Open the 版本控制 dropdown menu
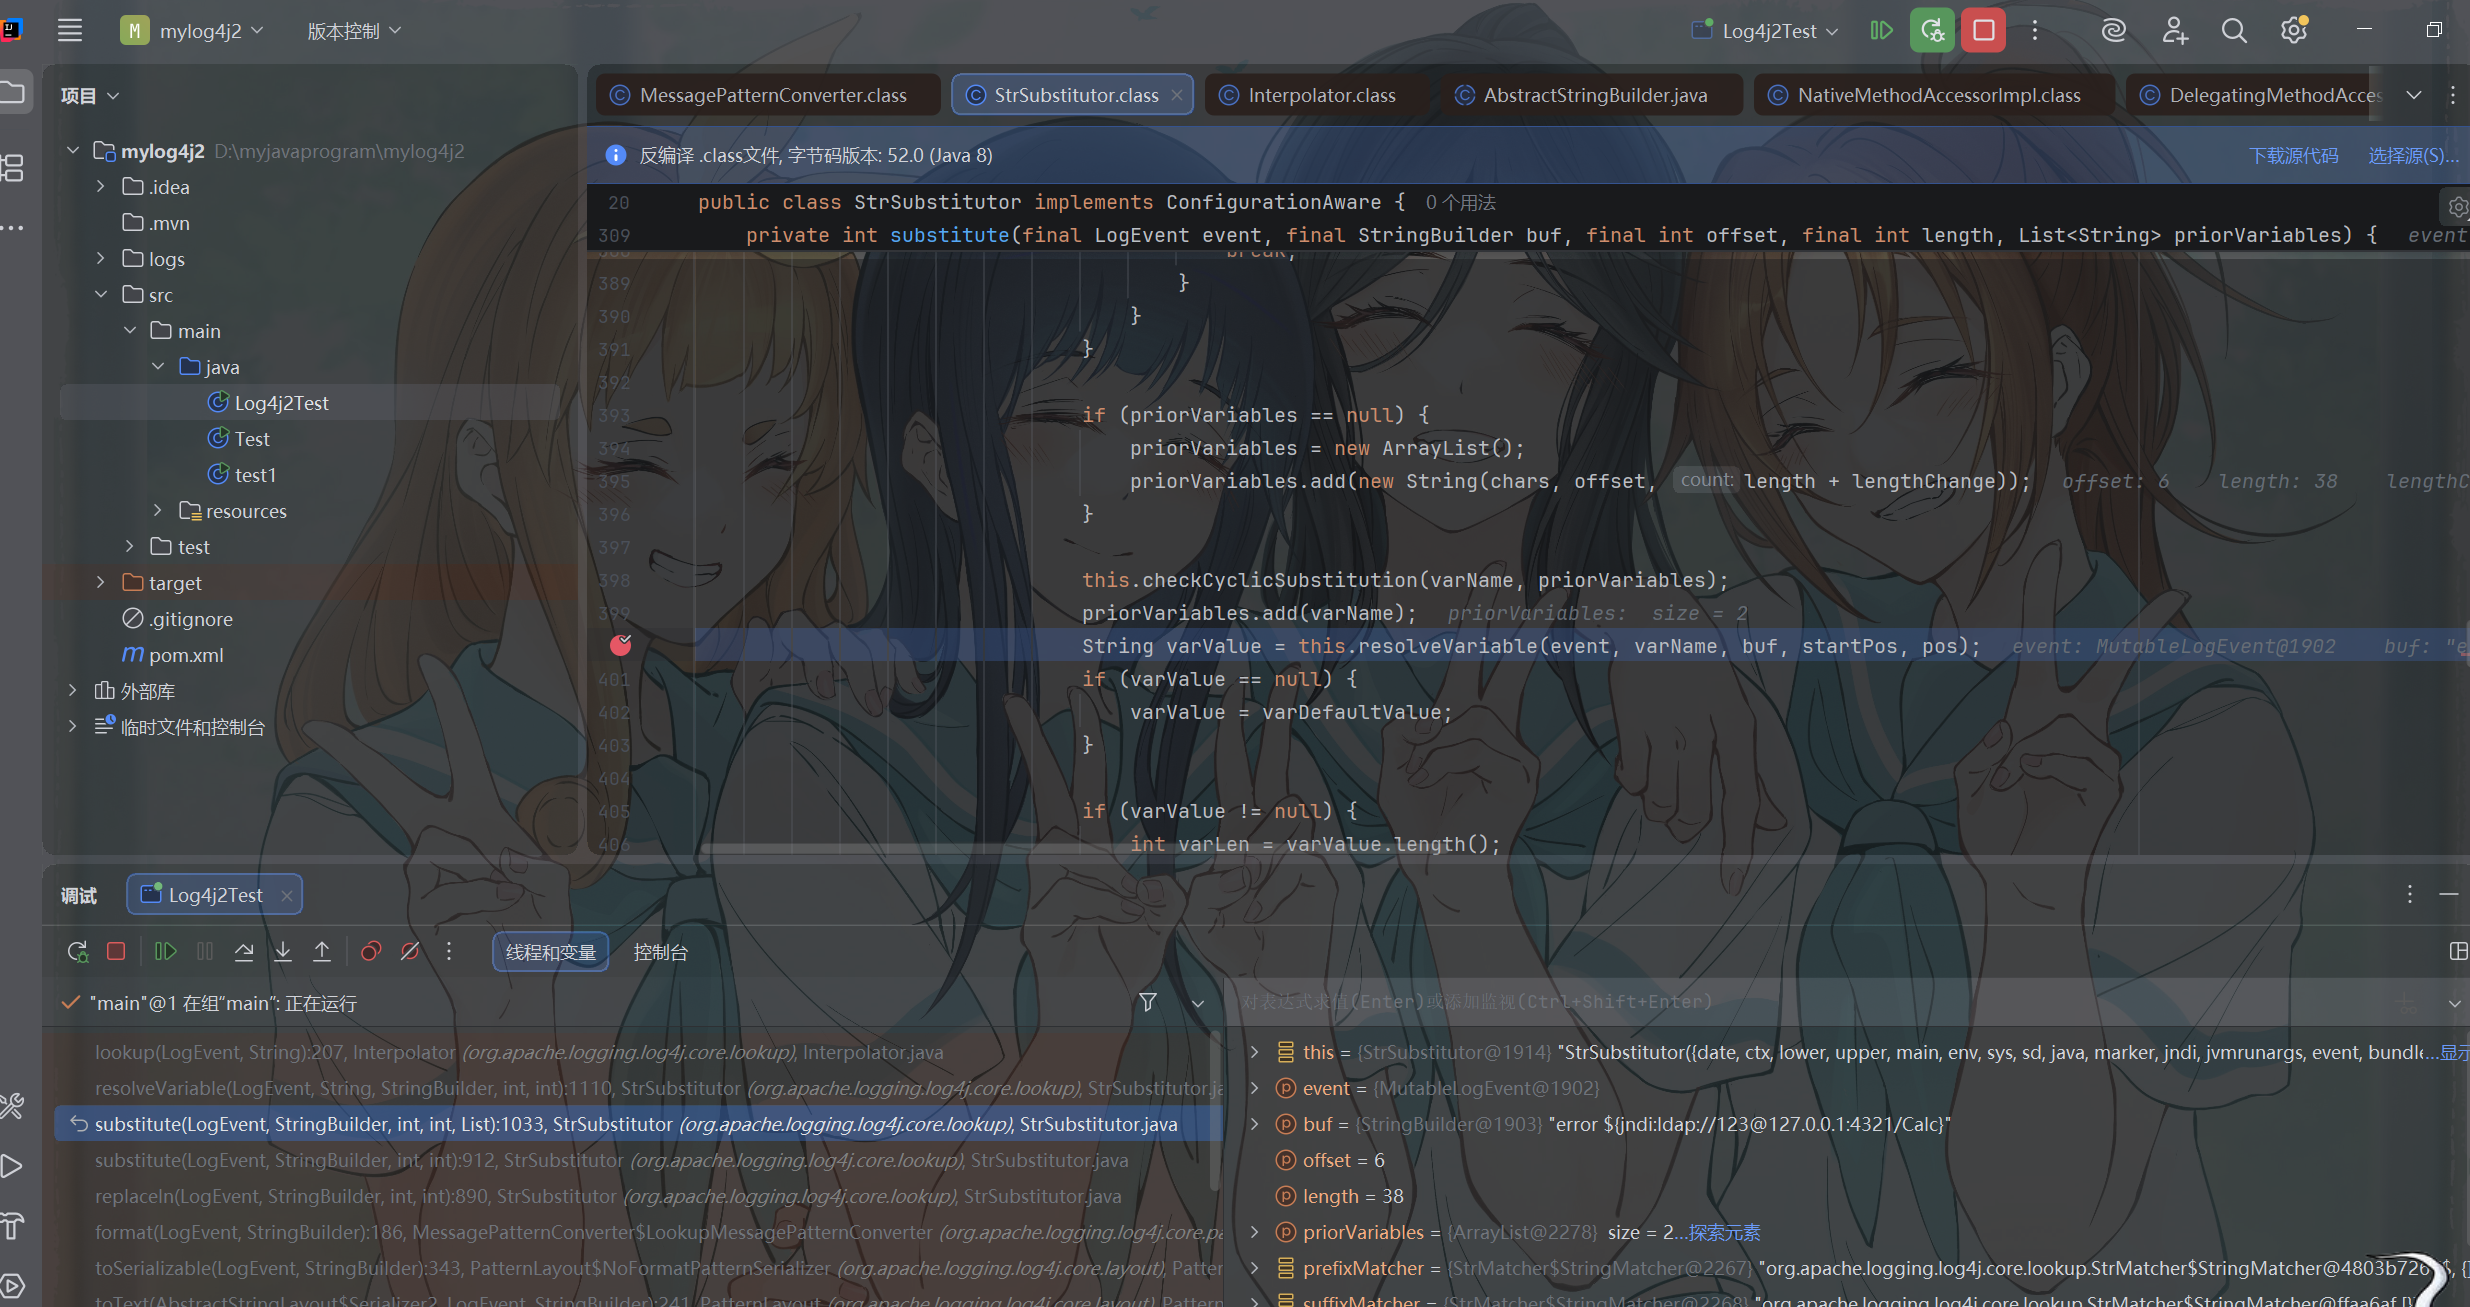The image size is (2470, 1307). pos(354,31)
